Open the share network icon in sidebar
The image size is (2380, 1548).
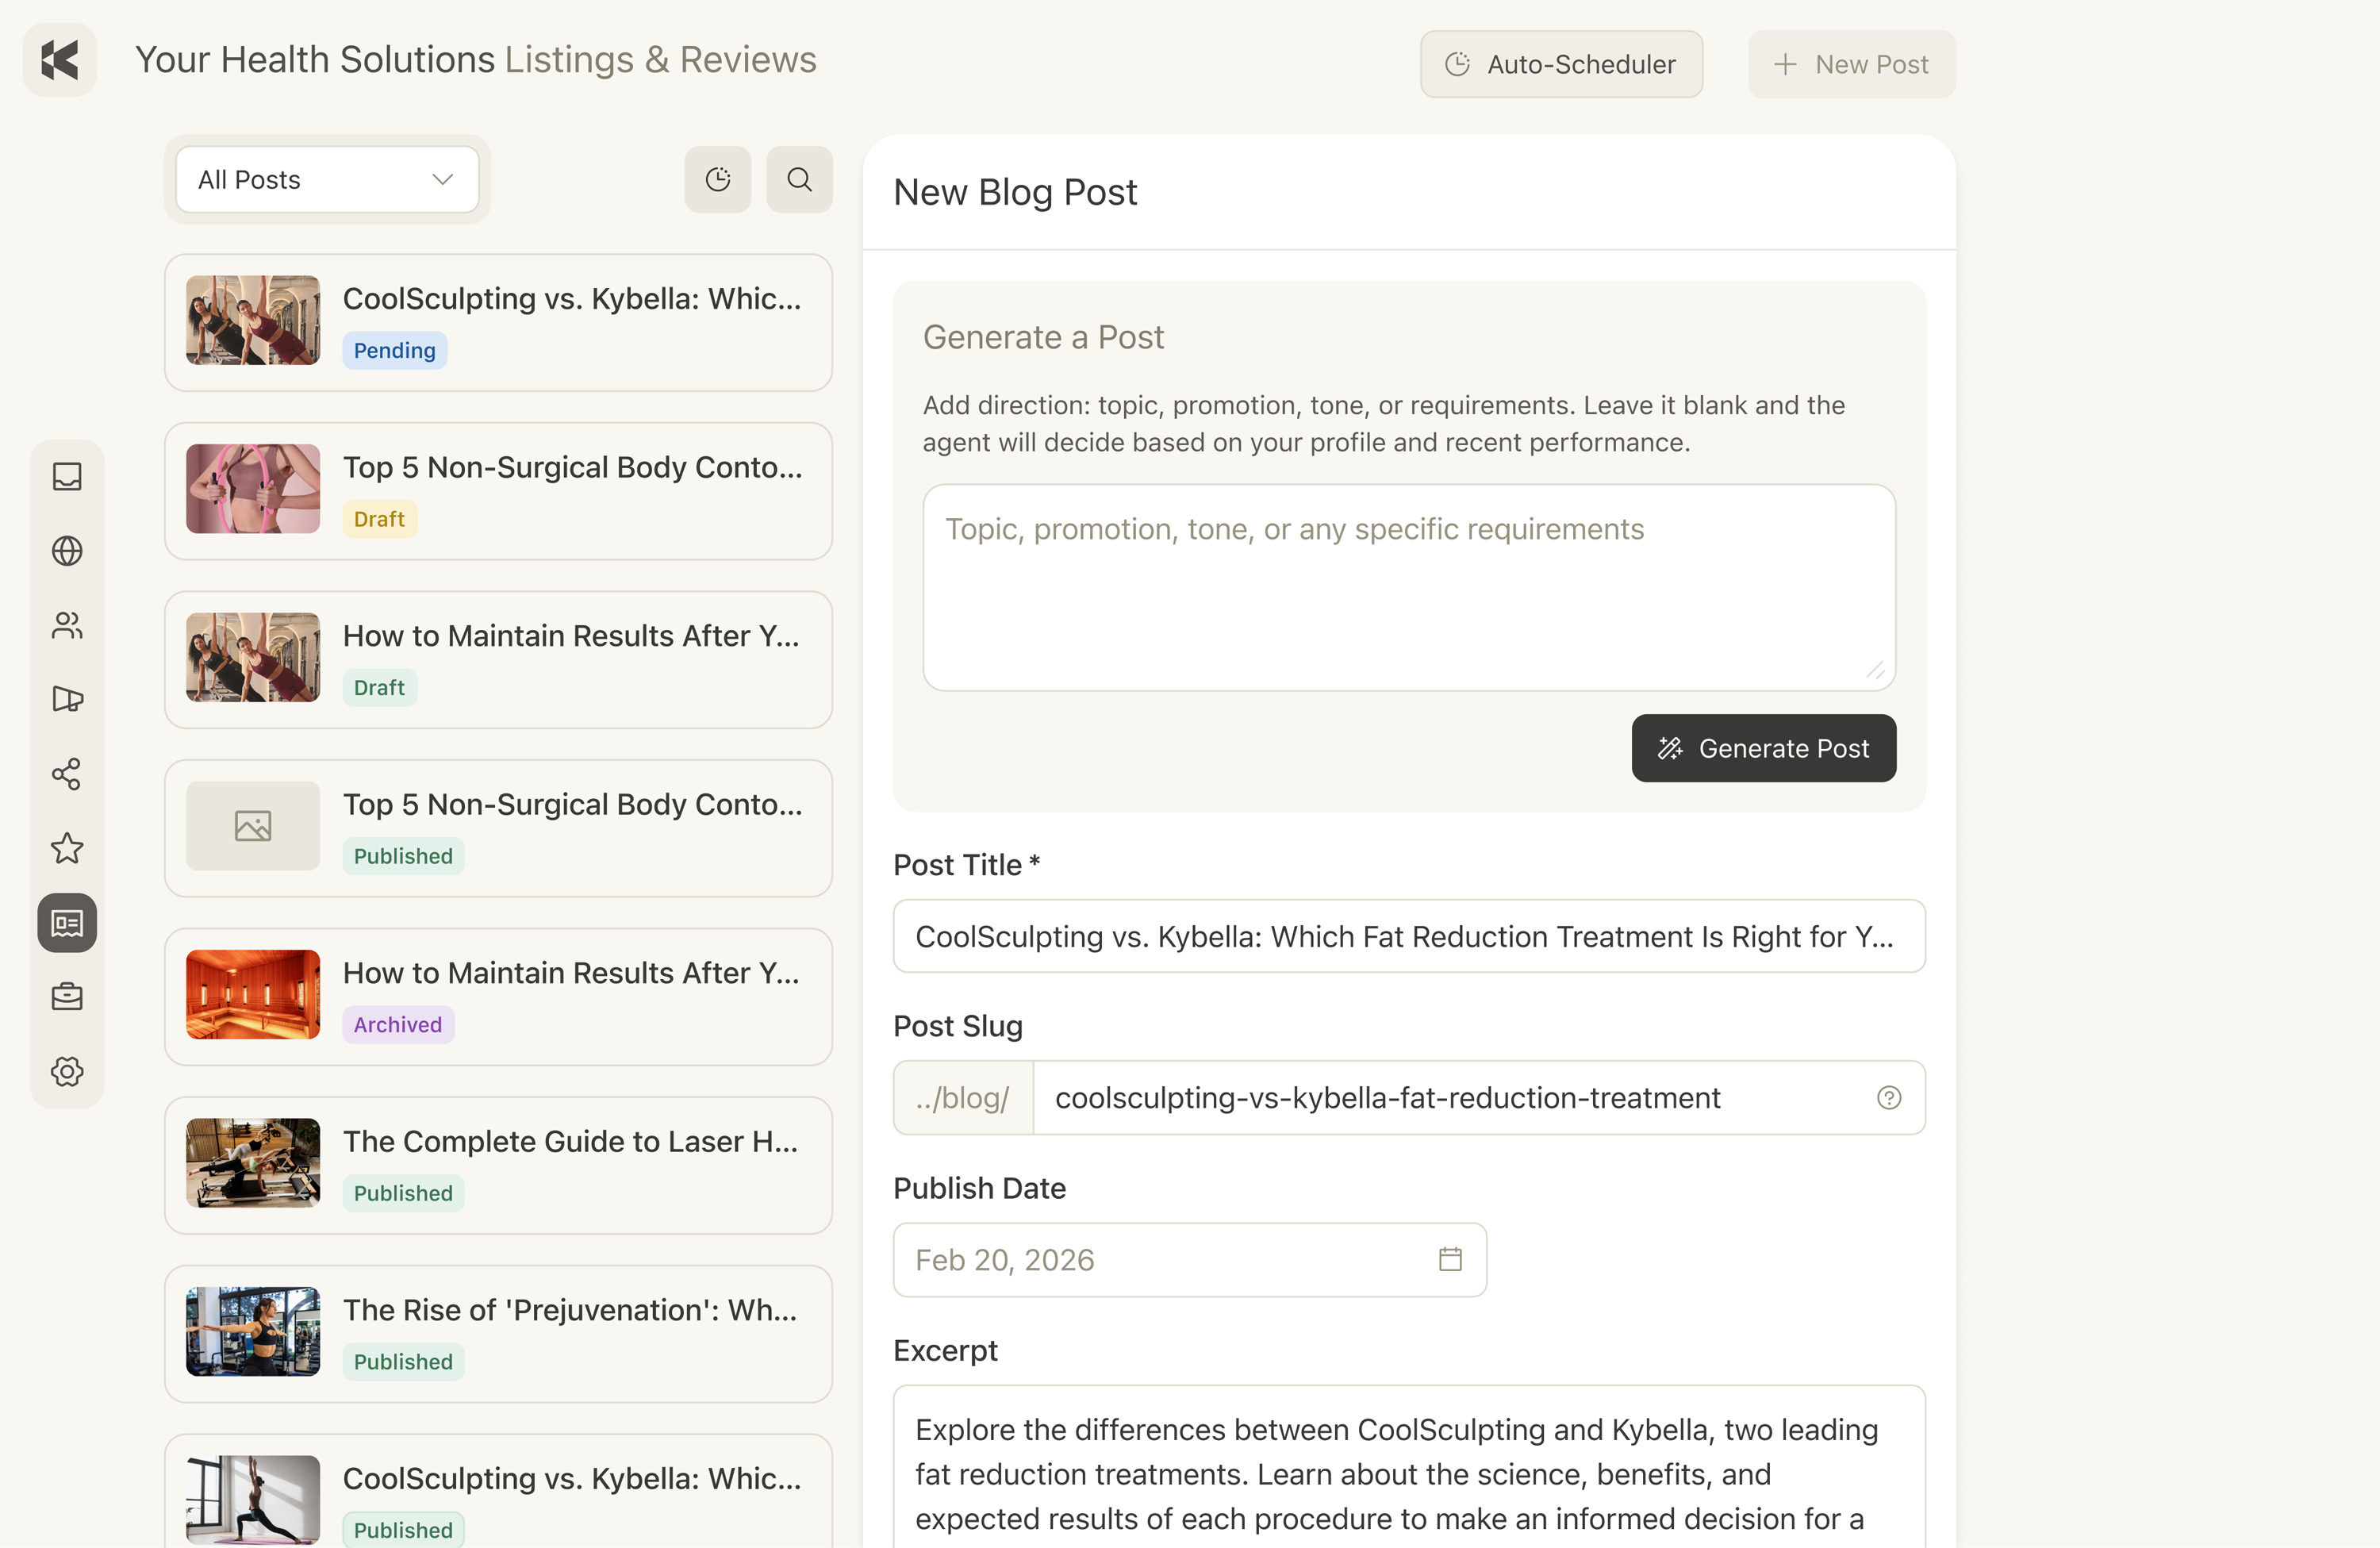(x=67, y=774)
